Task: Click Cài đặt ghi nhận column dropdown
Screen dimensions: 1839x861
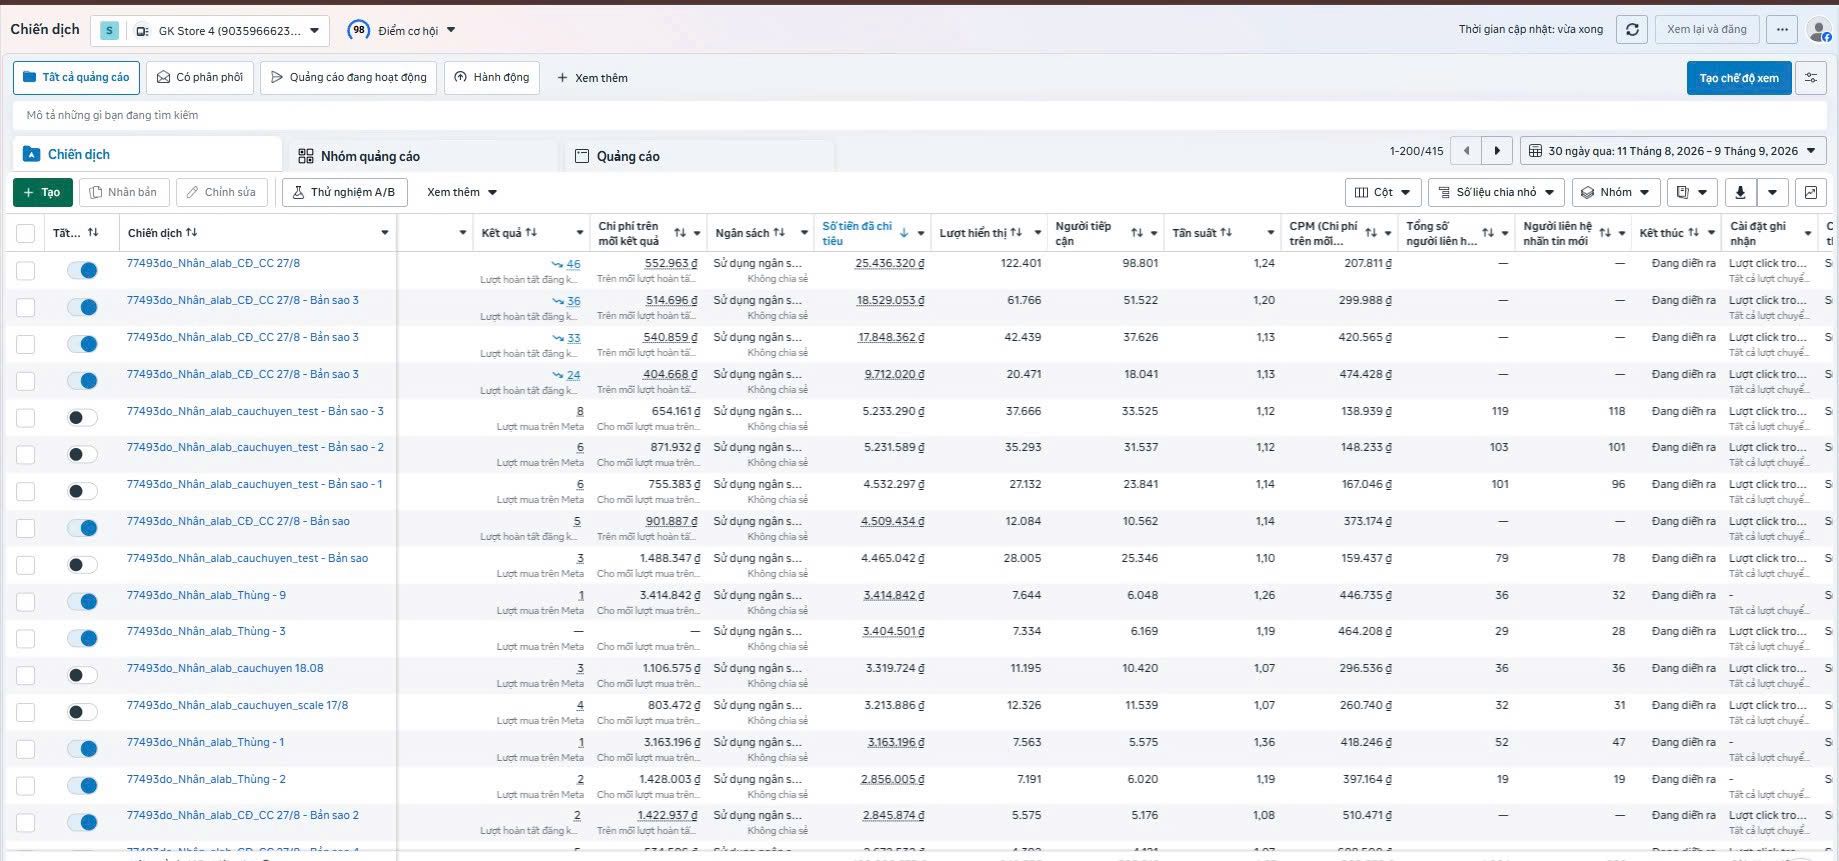Action: tap(1807, 233)
